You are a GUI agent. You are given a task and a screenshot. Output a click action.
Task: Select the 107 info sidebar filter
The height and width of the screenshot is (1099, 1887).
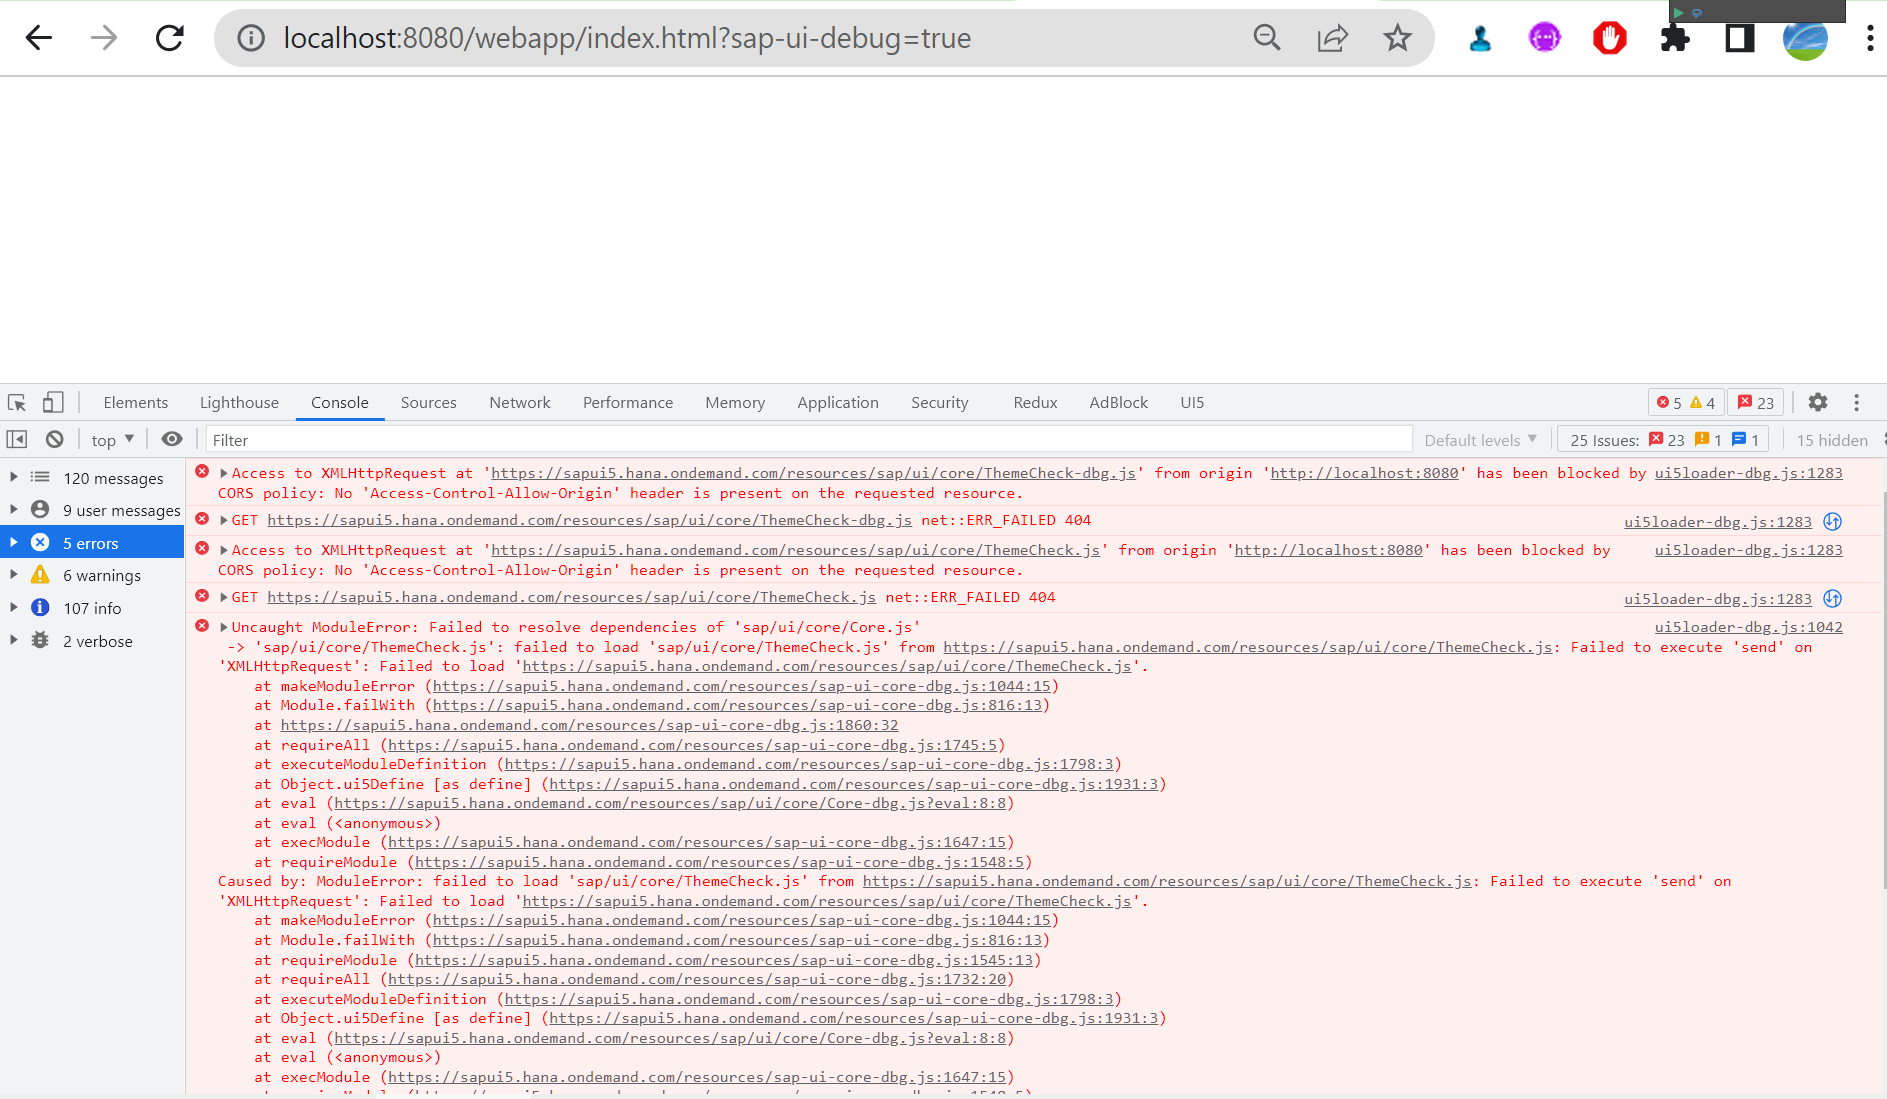(x=92, y=608)
